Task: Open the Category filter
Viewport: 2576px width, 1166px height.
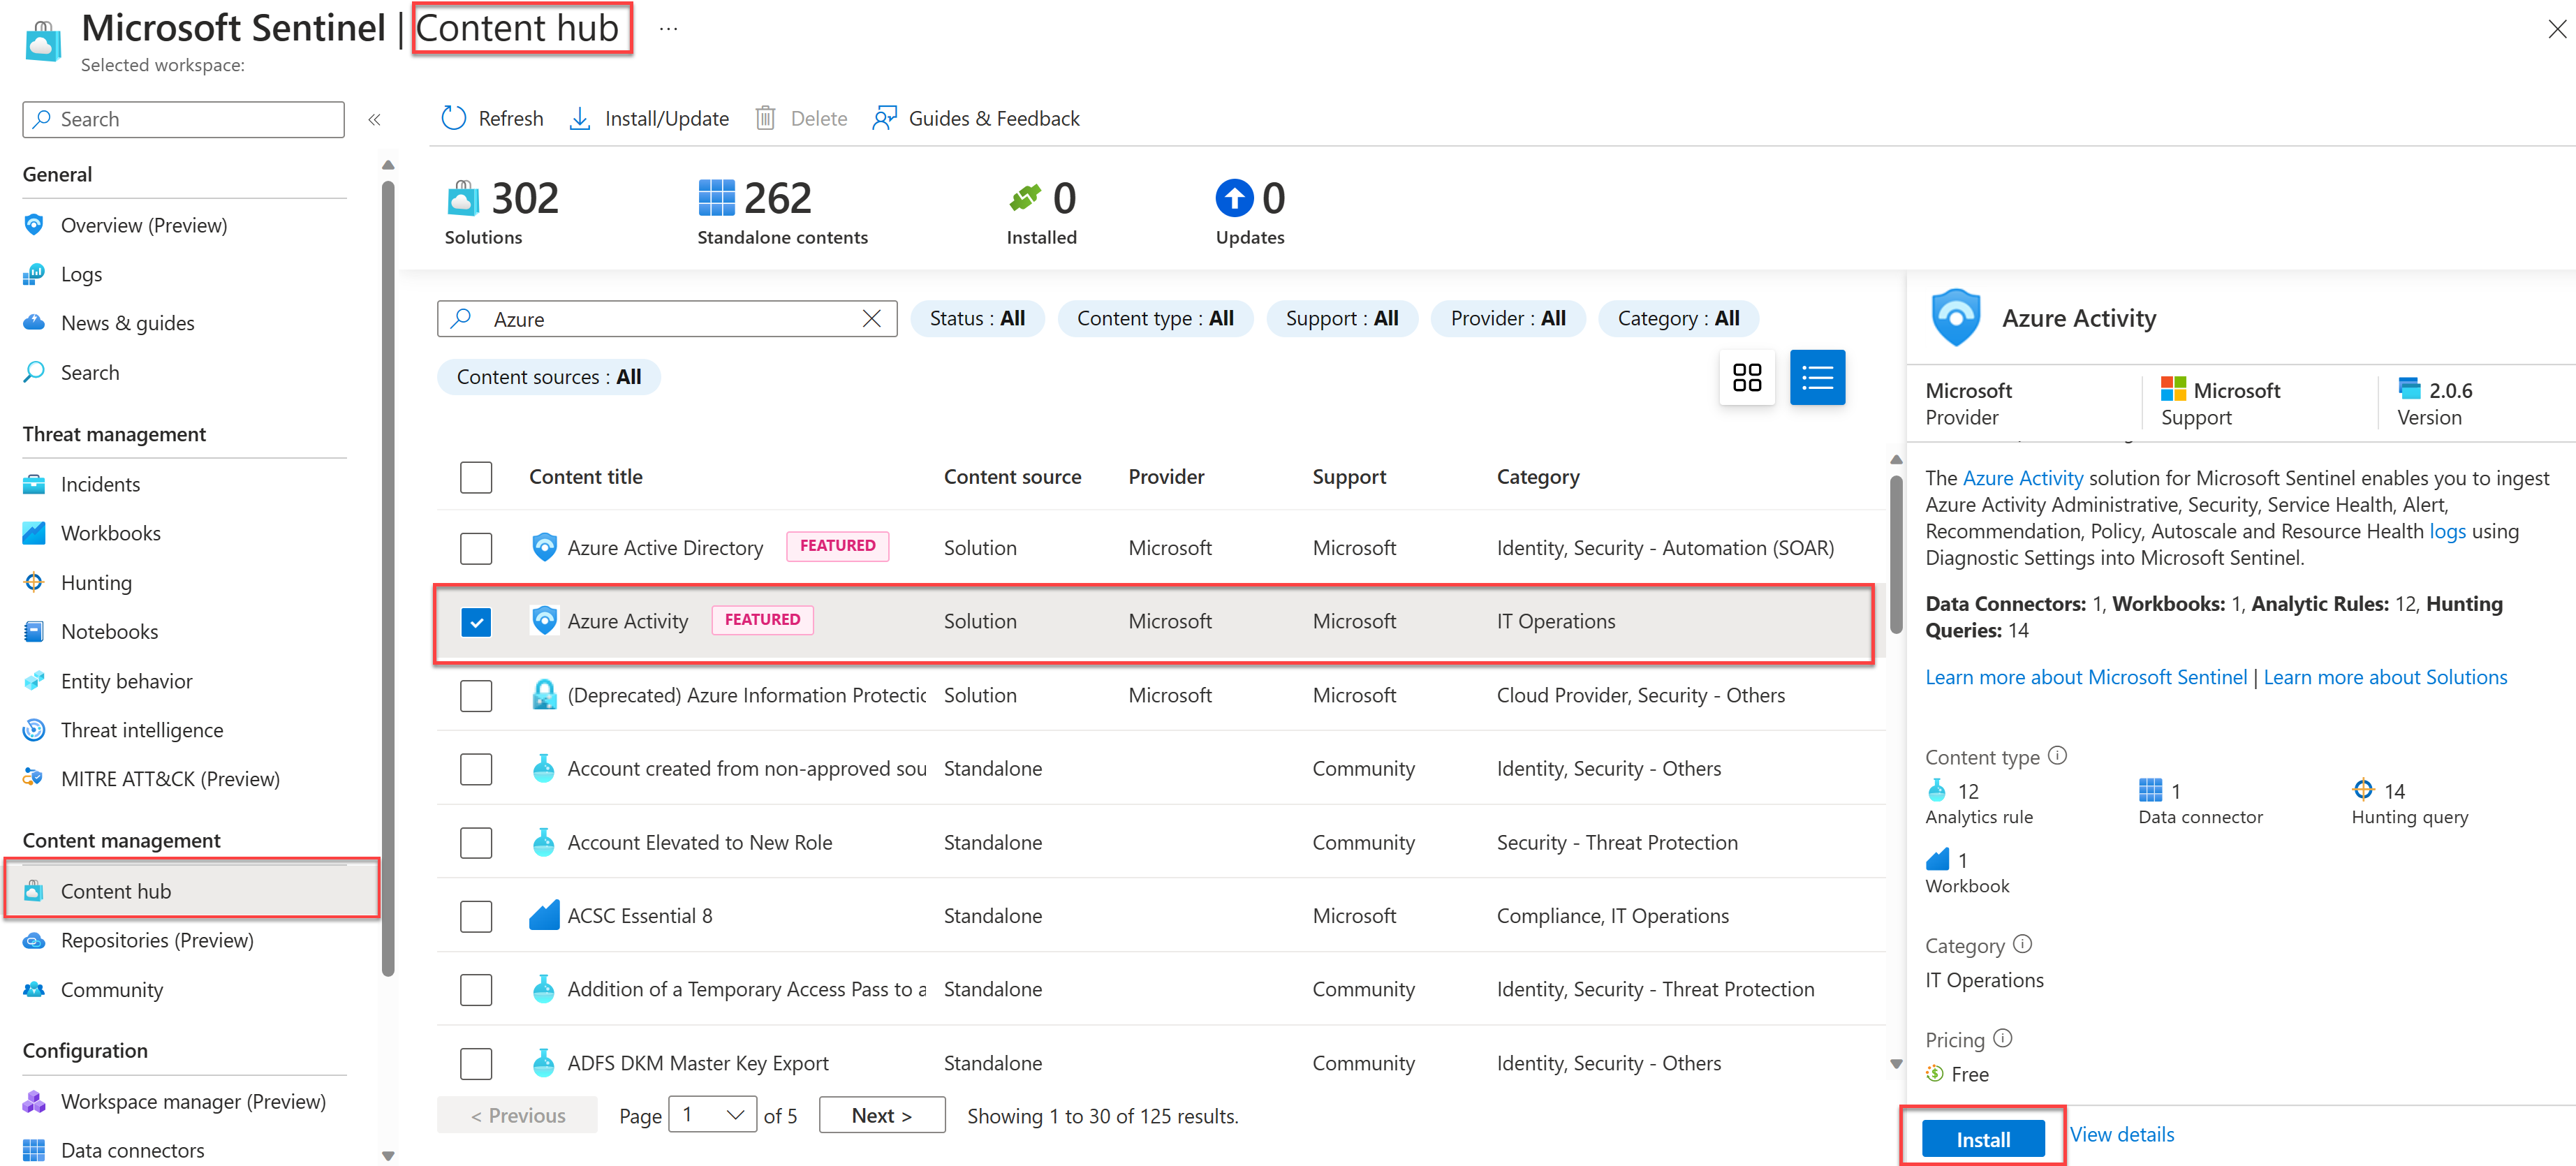Action: click(x=1678, y=318)
